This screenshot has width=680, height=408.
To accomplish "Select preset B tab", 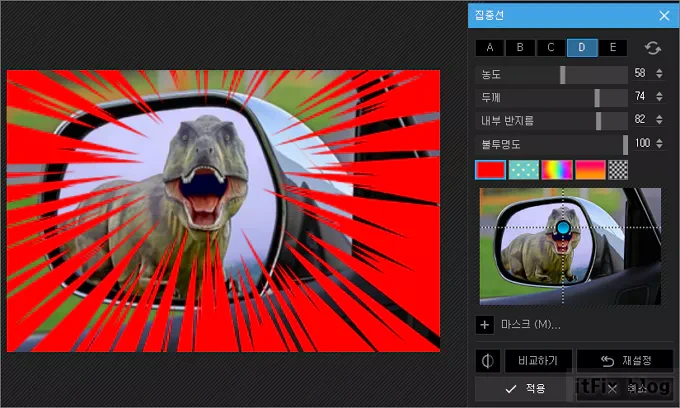I will (520, 48).
